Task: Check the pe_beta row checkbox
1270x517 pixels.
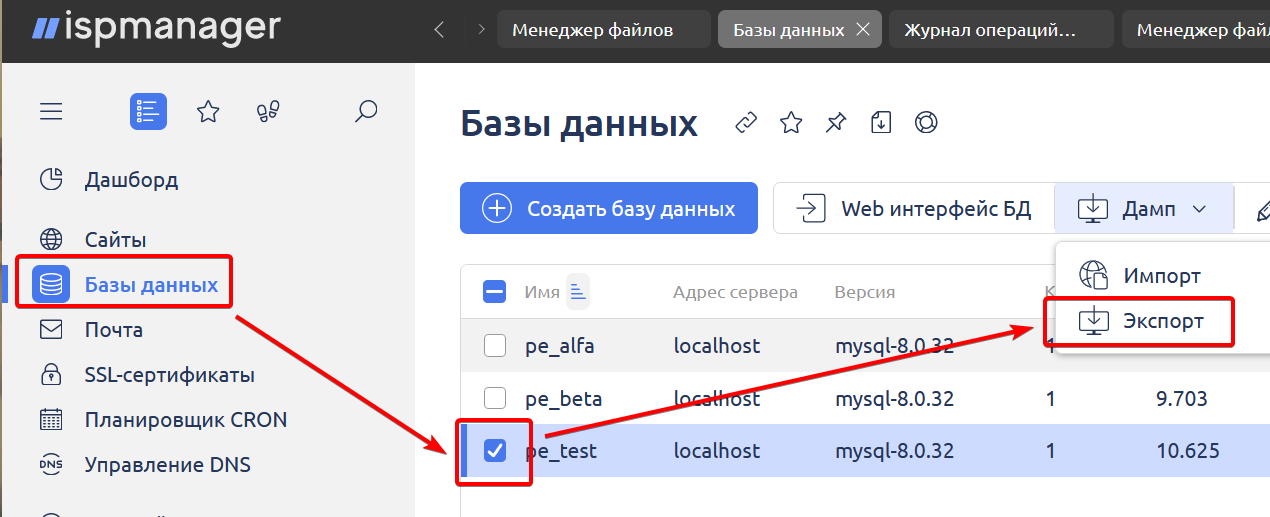Action: click(x=495, y=399)
